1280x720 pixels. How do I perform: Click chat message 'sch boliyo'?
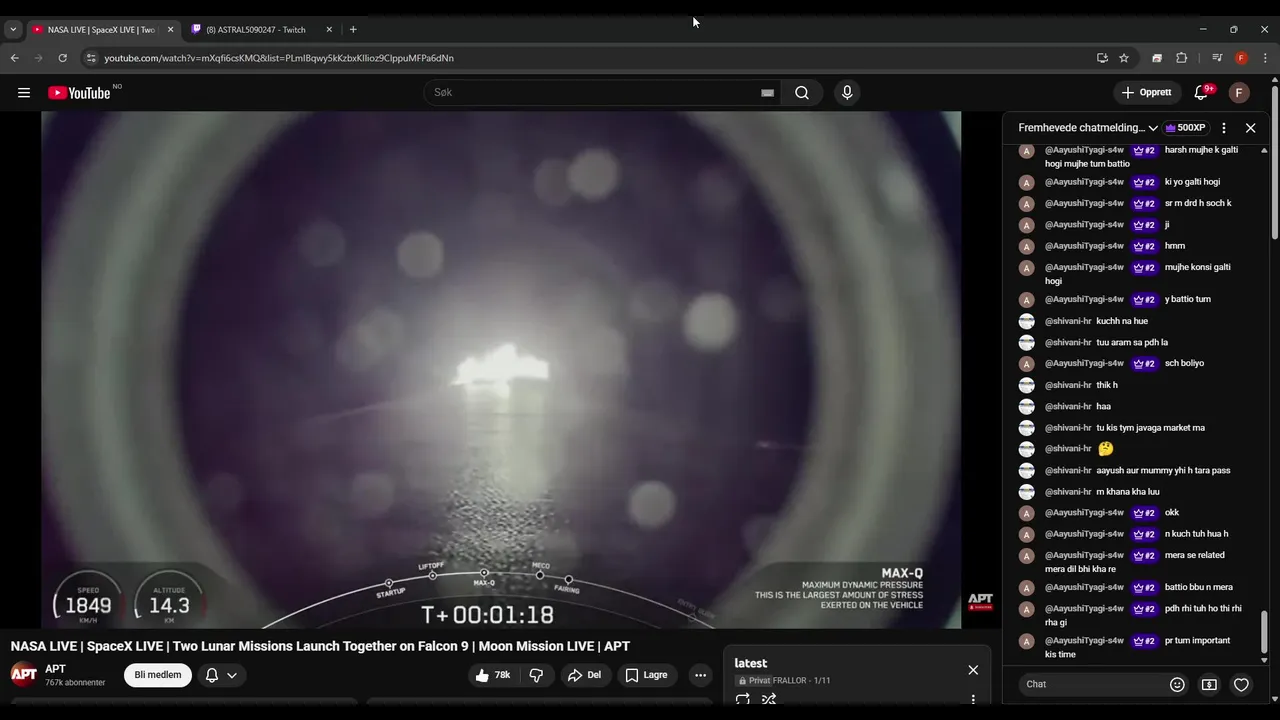[x=1184, y=363]
